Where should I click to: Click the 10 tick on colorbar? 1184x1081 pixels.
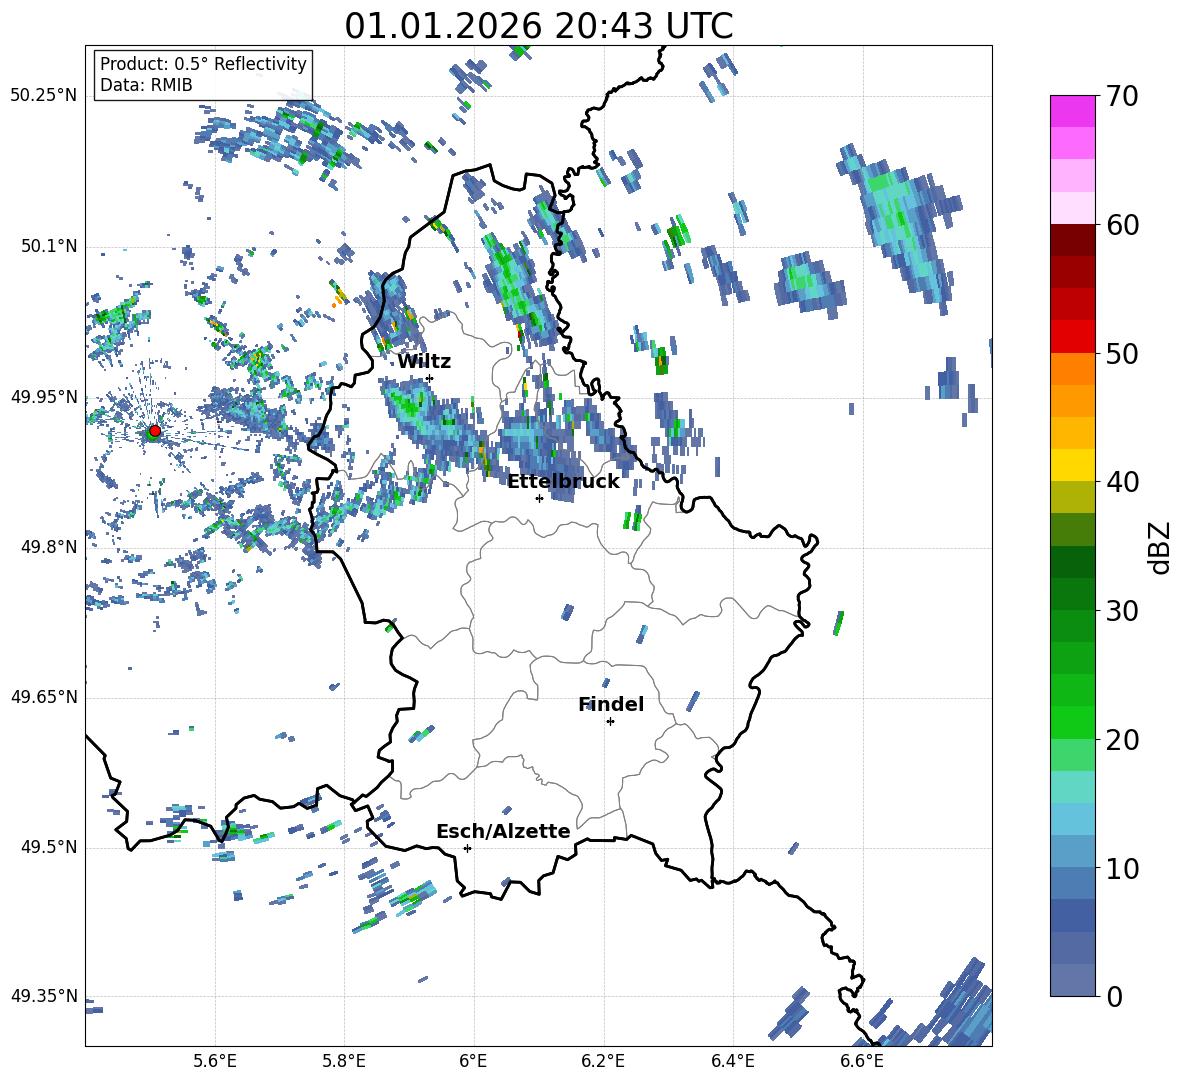tap(1122, 868)
